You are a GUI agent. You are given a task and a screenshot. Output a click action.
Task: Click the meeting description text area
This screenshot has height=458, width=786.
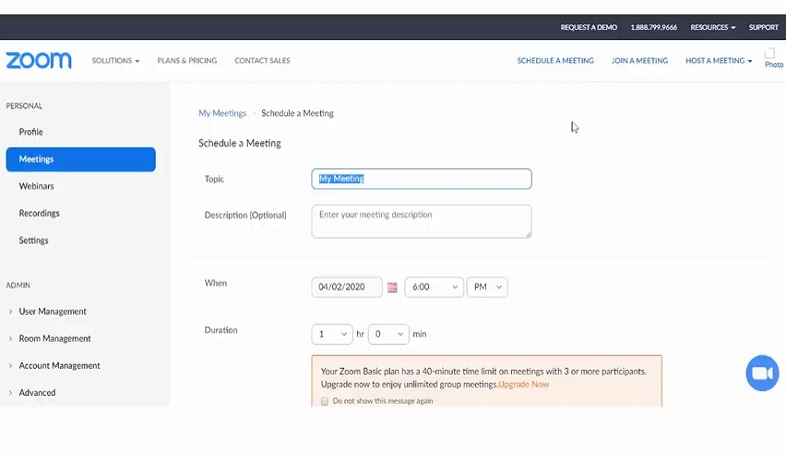click(421, 221)
